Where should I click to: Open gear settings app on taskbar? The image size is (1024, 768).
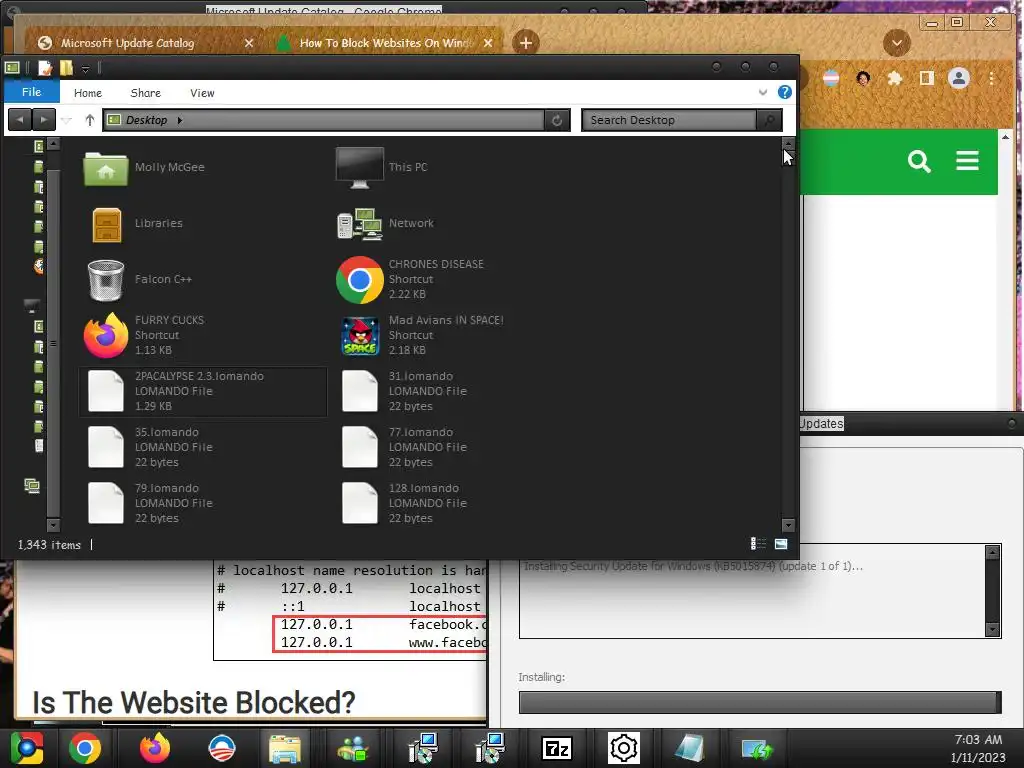(624, 748)
